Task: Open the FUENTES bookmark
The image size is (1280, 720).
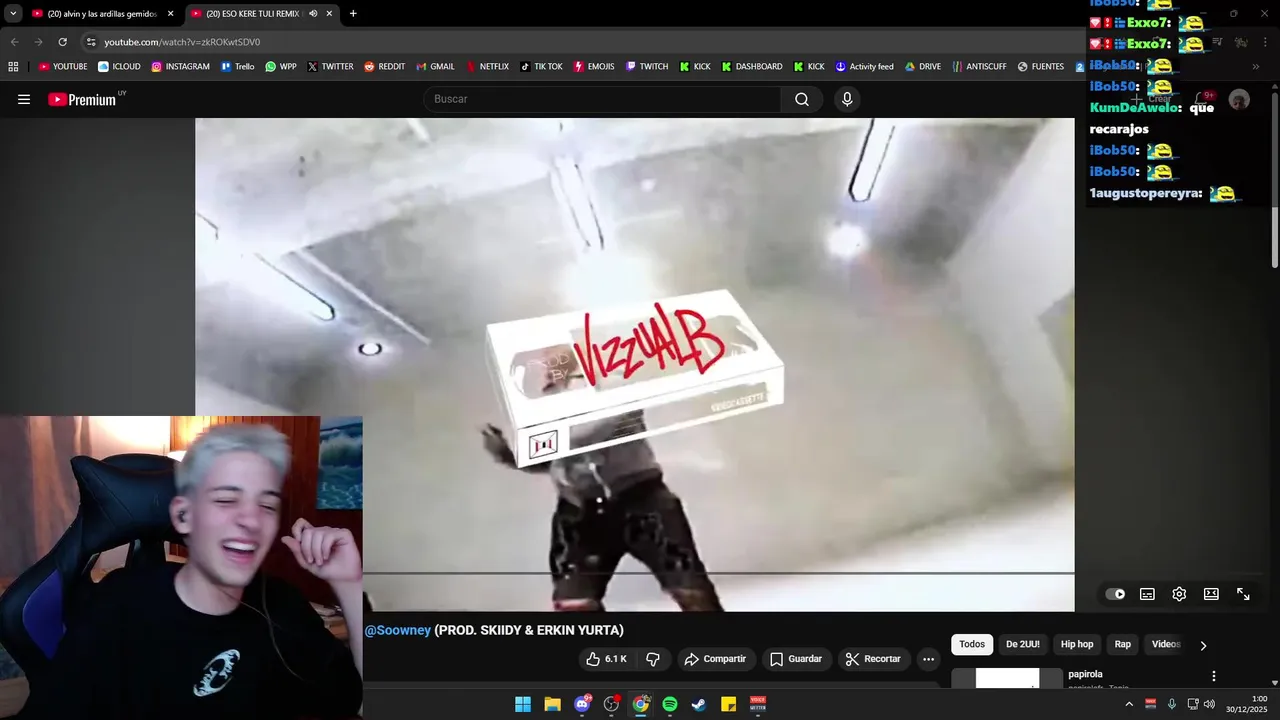Action: click(1041, 67)
